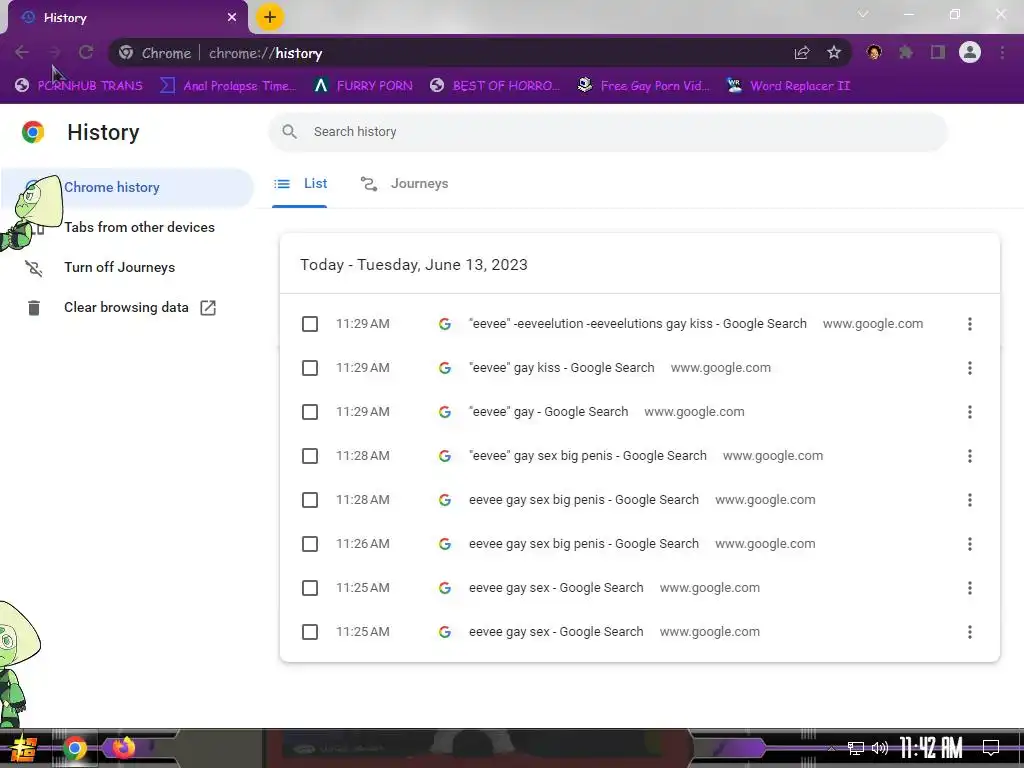Open Clear browsing data

coord(127,308)
